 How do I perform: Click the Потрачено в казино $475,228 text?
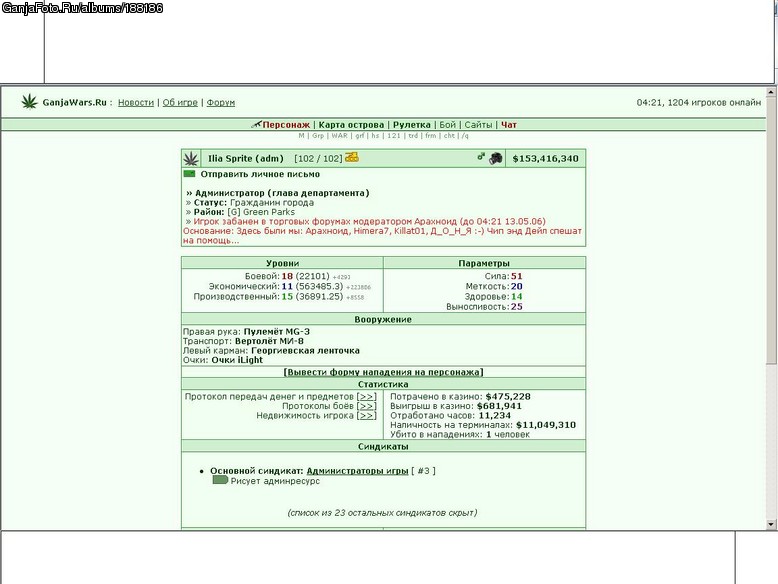[460, 396]
